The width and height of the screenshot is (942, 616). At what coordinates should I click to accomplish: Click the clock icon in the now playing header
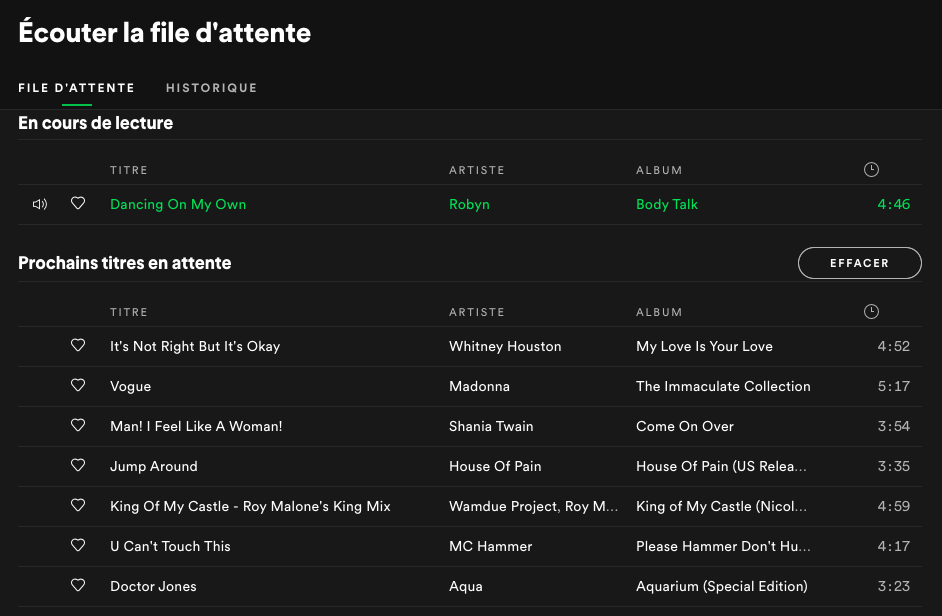click(x=871, y=170)
